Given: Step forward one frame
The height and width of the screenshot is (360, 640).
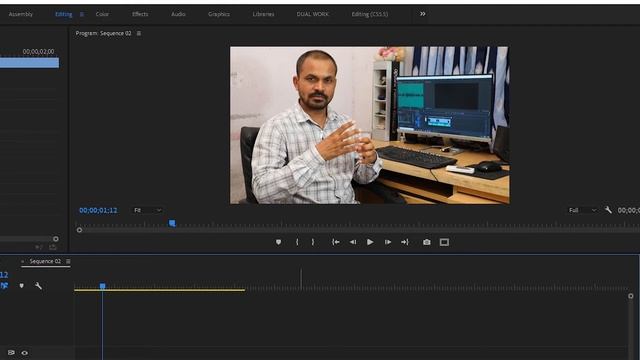Looking at the screenshot, I should pyautogui.click(x=387, y=242).
